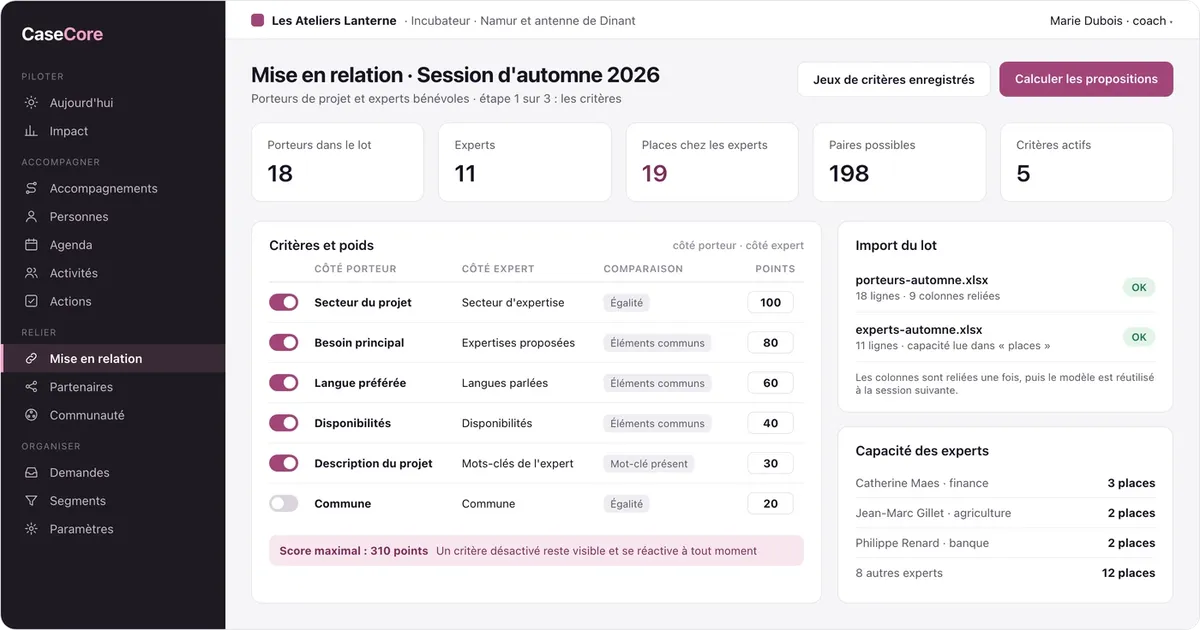Click the calendar icon beside Agenda
This screenshot has height=630, width=1200.
click(x=31, y=244)
